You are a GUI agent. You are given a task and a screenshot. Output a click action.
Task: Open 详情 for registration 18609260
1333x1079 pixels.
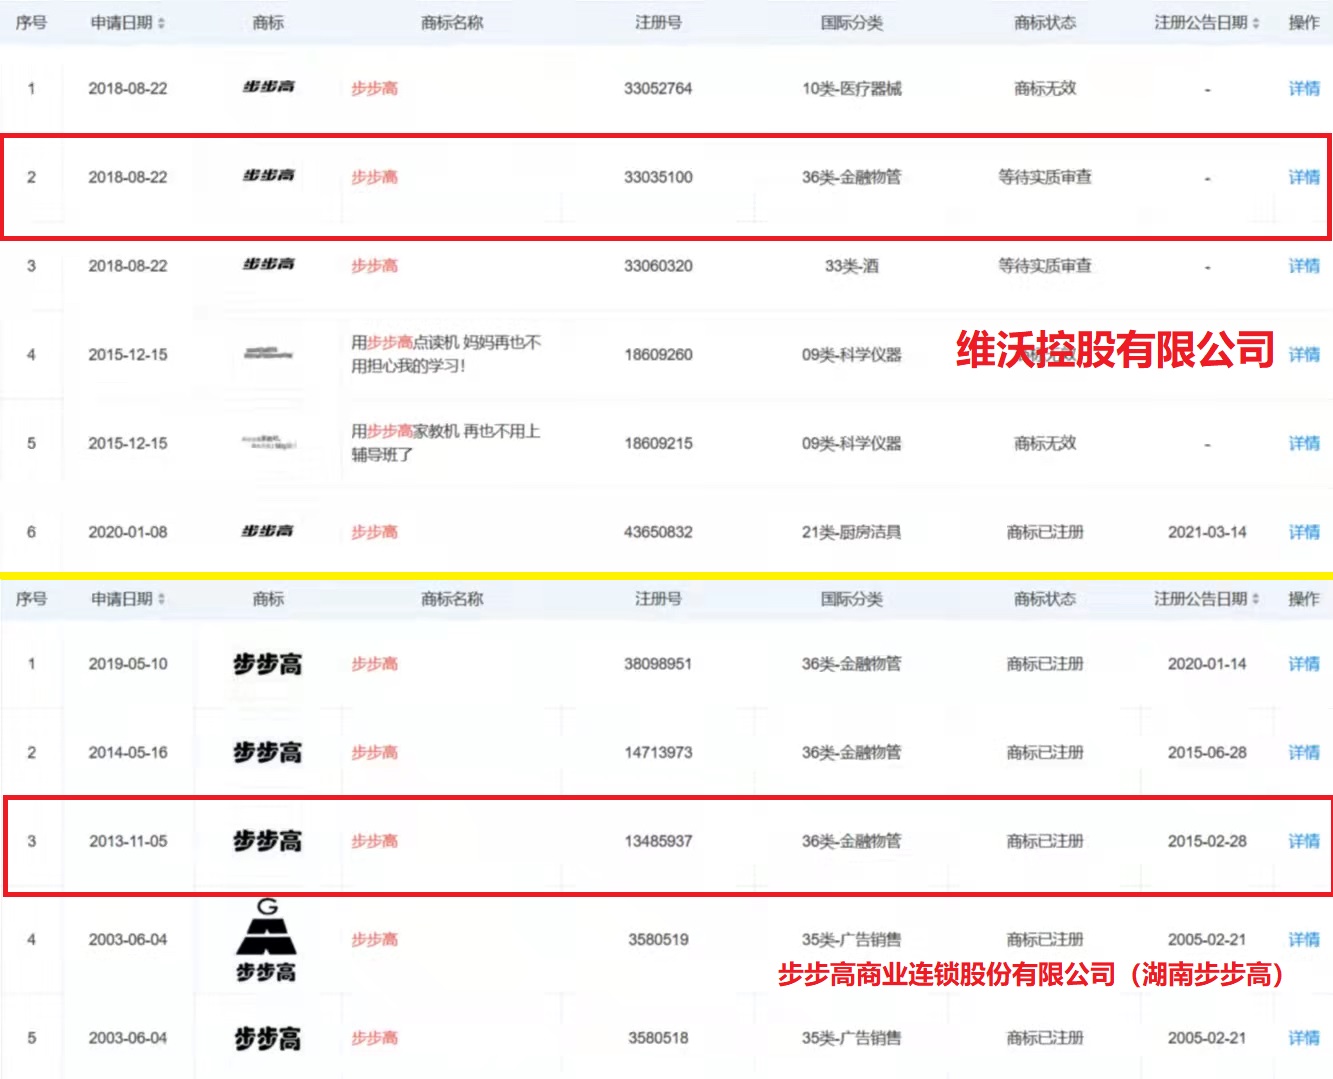1304,354
